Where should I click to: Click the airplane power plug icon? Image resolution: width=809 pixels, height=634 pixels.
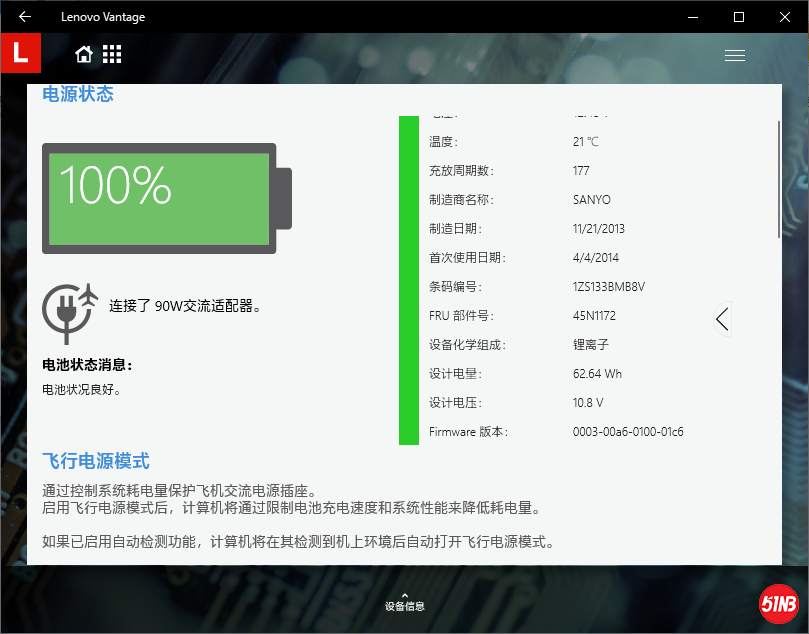point(70,308)
